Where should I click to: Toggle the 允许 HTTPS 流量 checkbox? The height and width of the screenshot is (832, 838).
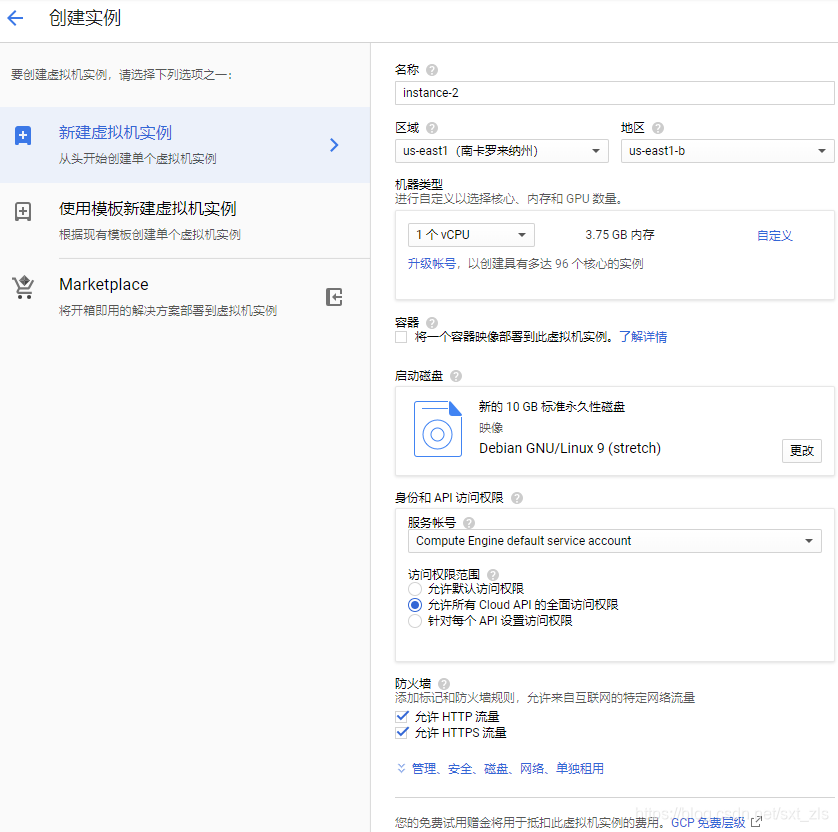[402, 733]
